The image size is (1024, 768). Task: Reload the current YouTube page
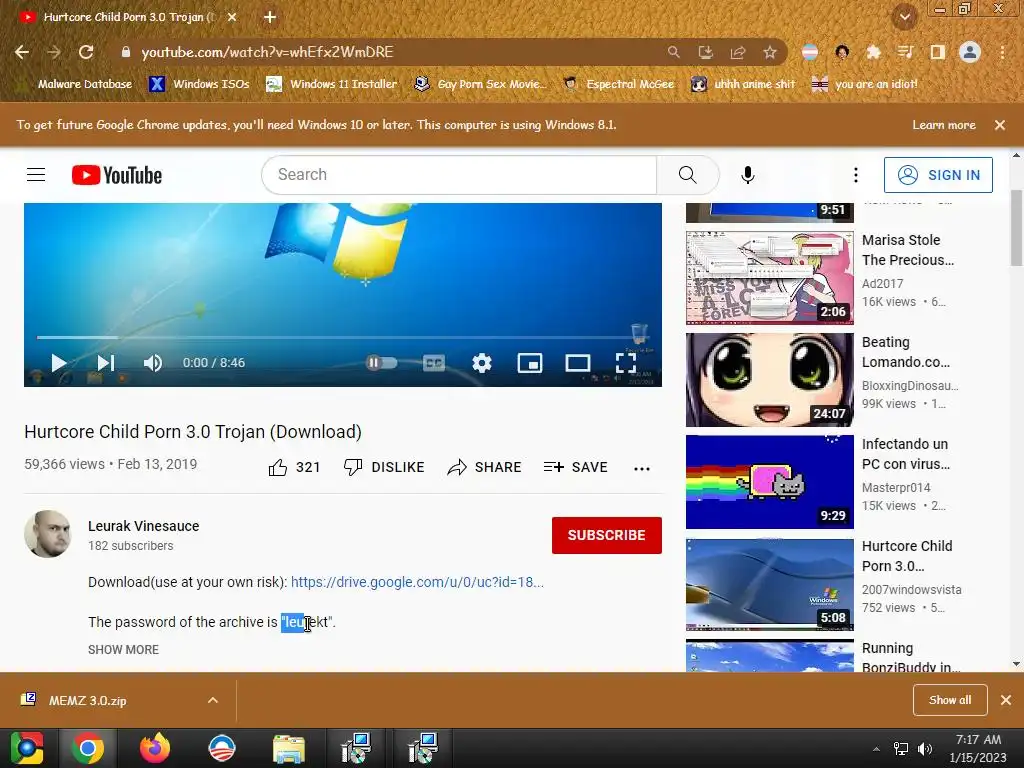[86, 52]
